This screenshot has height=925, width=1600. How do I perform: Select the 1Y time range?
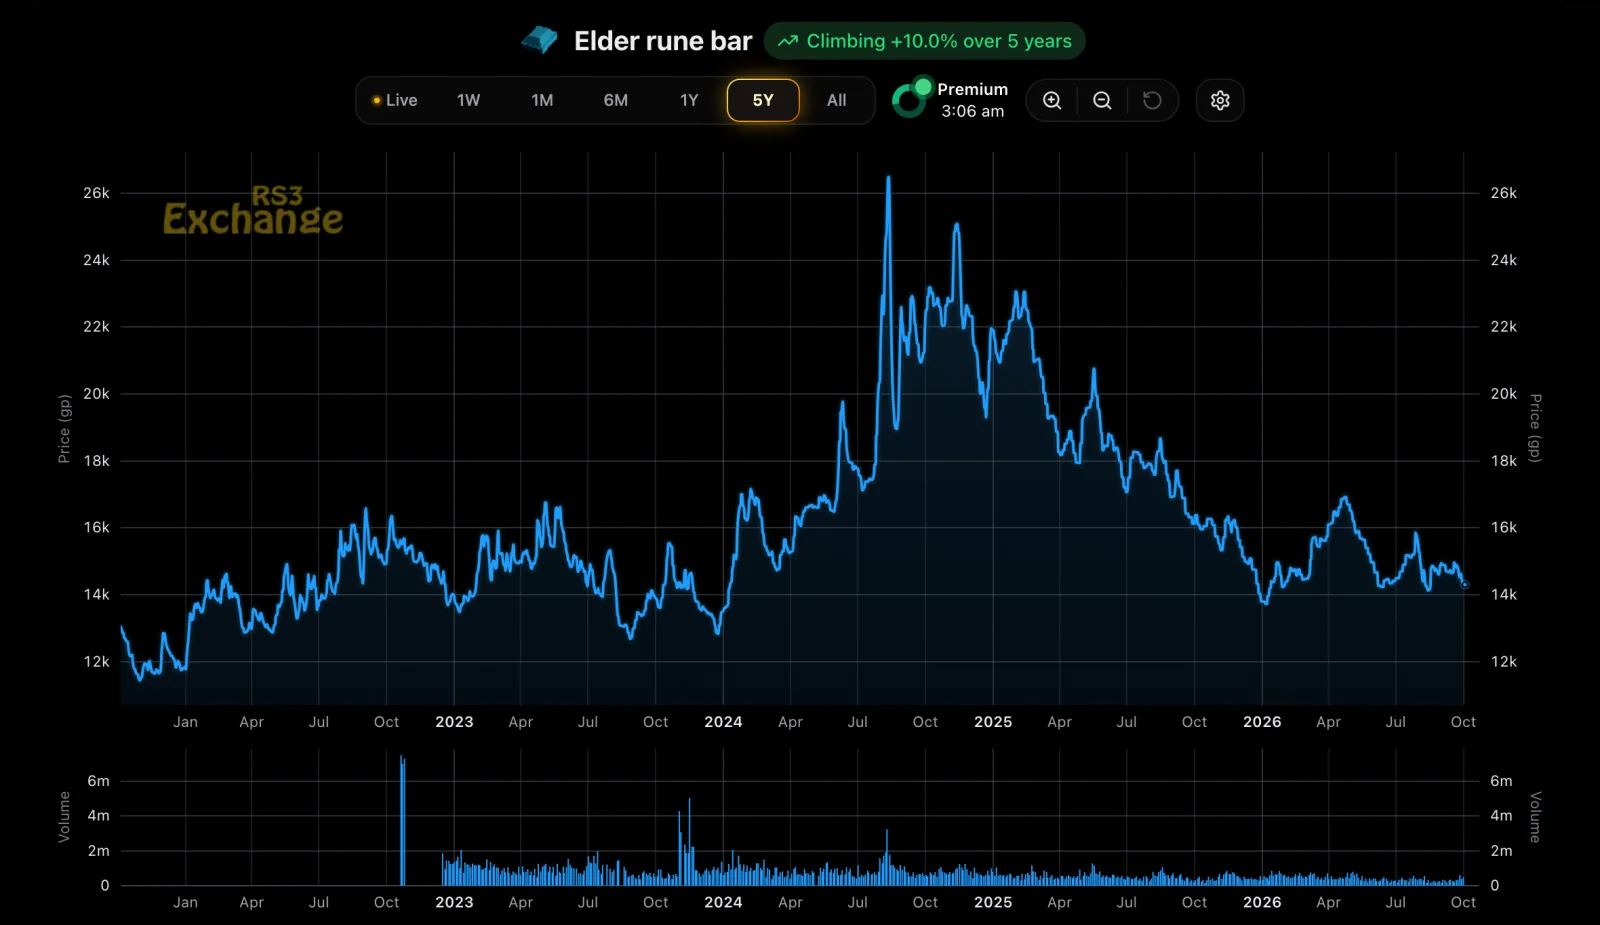pyautogui.click(x=689, y=100)
